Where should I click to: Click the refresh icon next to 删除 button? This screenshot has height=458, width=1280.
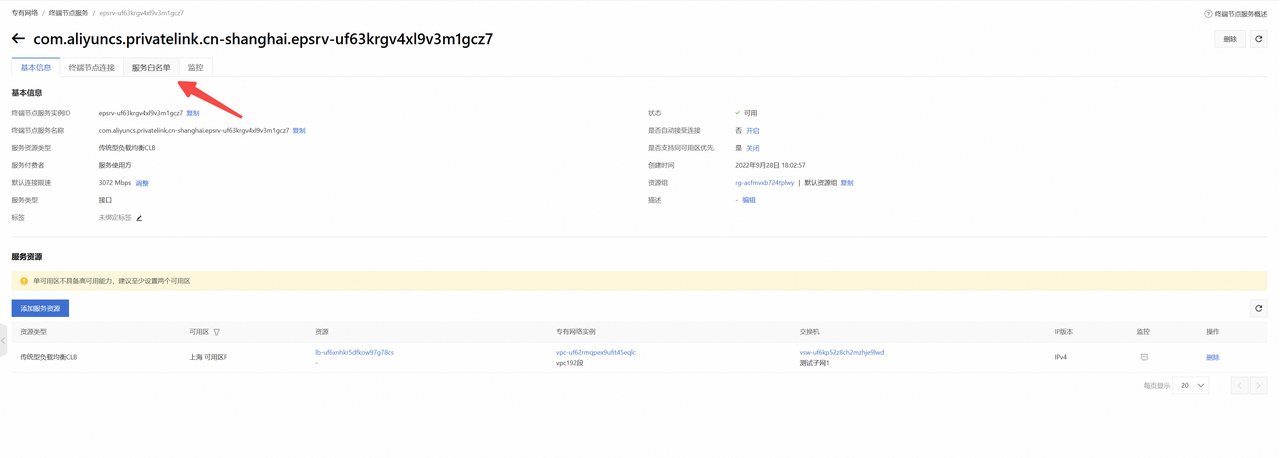(x=1259, y=39)
